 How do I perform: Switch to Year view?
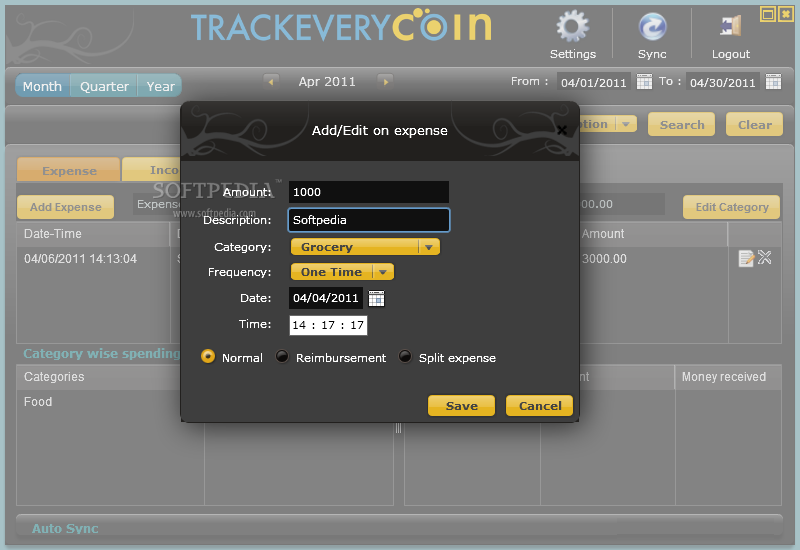click(160, 86)
